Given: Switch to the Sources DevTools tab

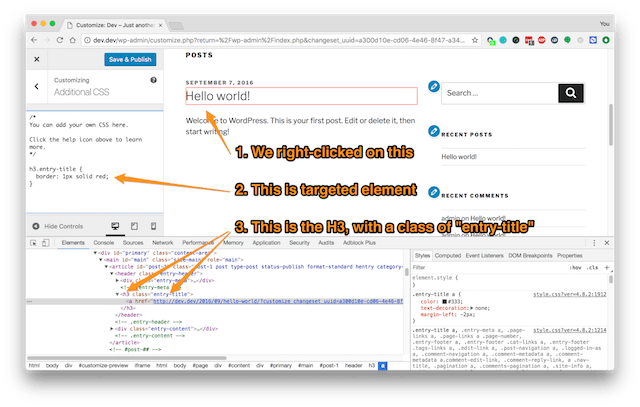Looking at the screenshot, I should [x=133, y=242].
